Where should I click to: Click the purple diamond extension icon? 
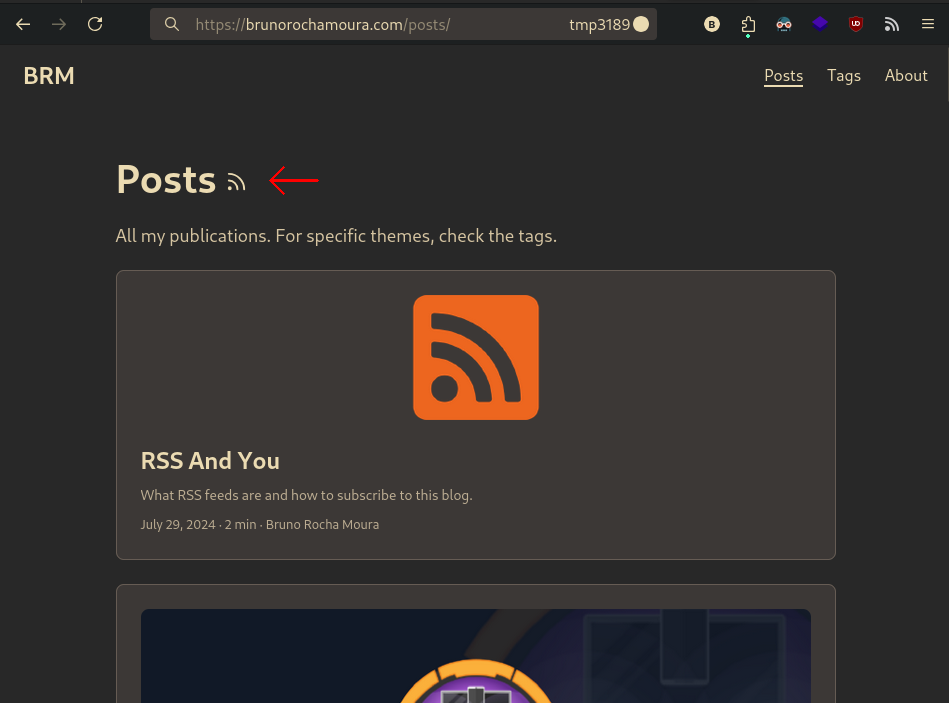tap(820, 24)
